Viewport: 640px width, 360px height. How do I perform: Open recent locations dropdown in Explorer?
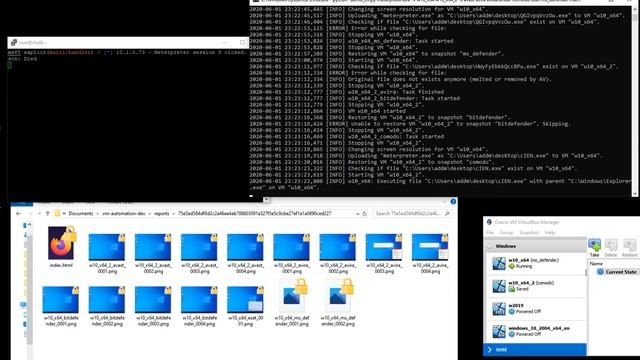(39, 213)
